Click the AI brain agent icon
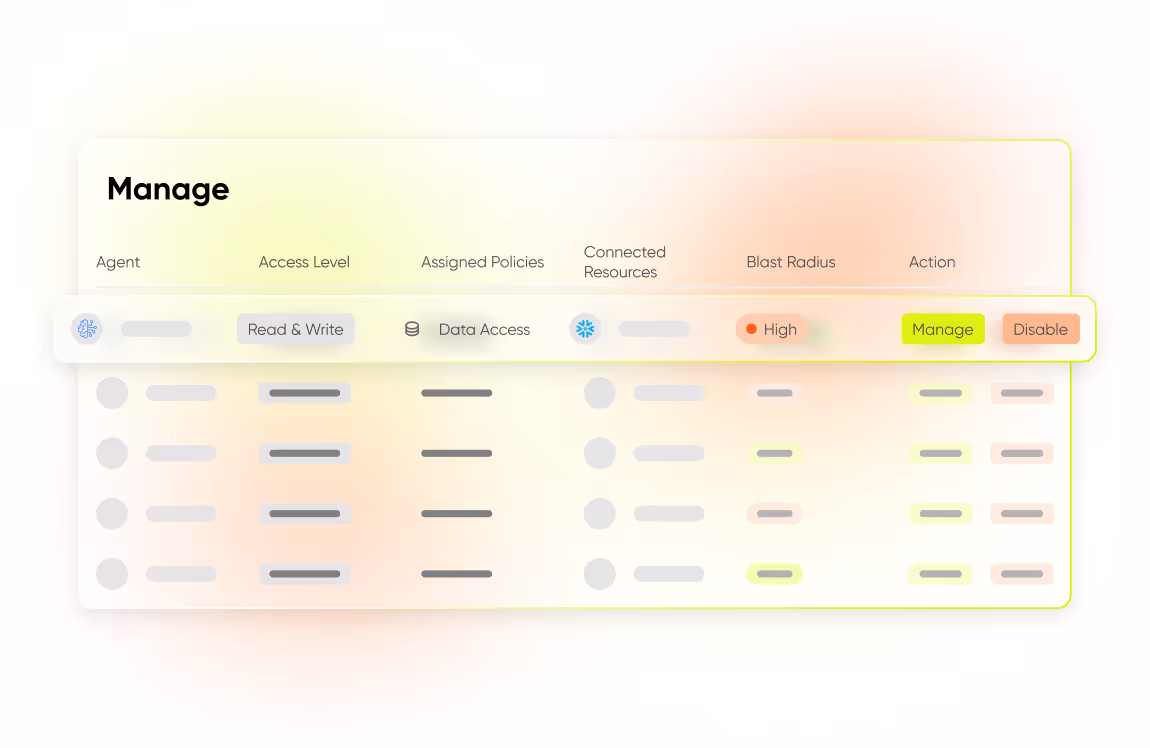Viewport: 1150px width, 748px height. [x=87, y=328]
